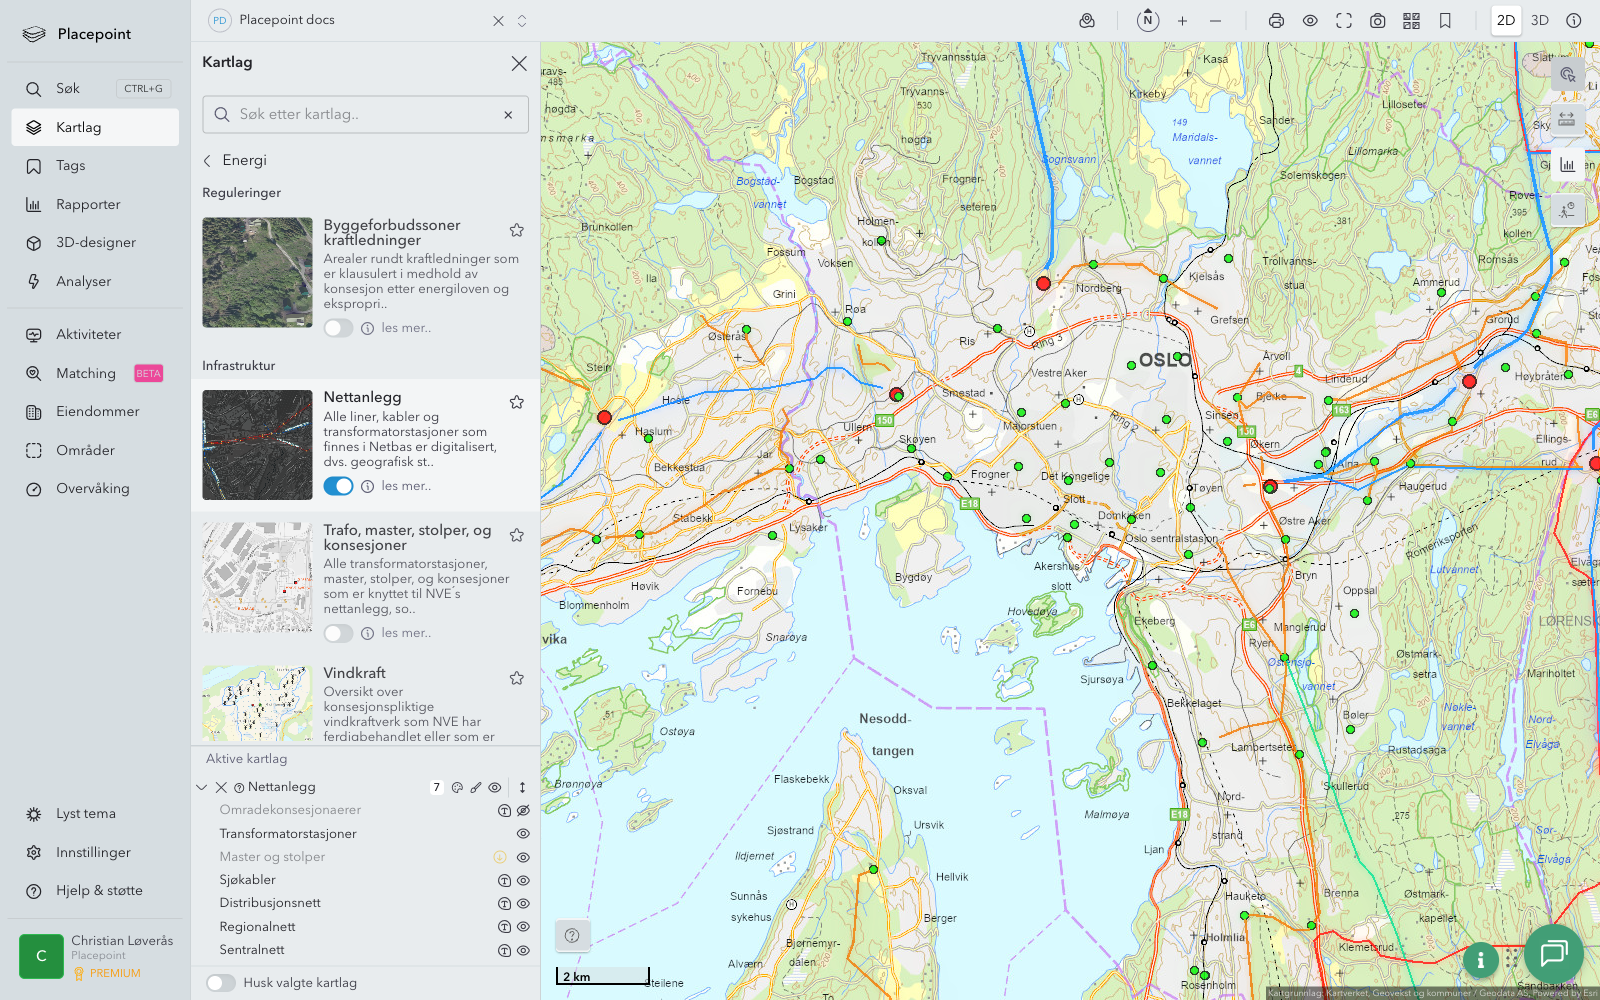The height and width of the screenshot is (1000, 1600).
Task: Open the bookmark icon in top toolbar
Action: 1445,21
